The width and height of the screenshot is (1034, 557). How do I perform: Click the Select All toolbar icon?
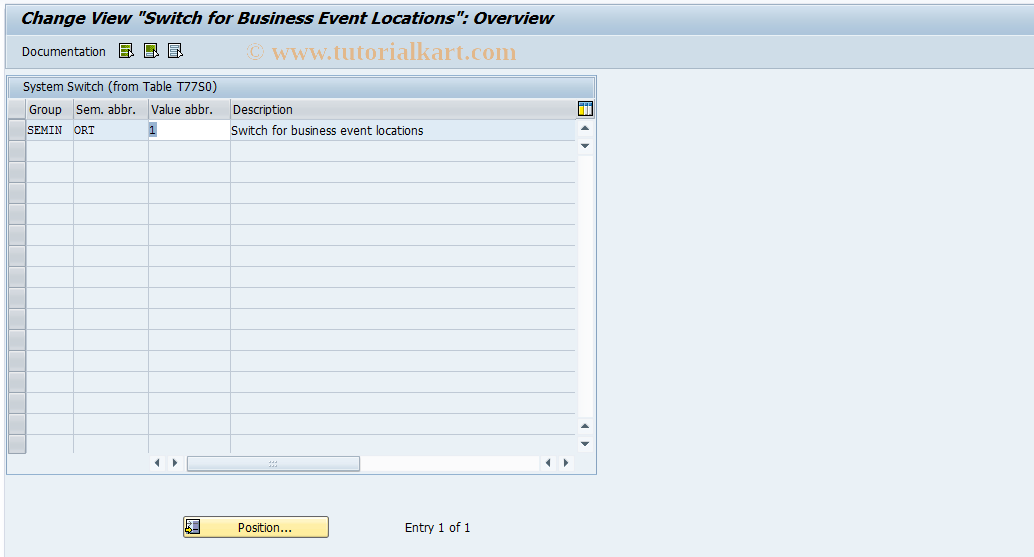pyautogui.click(x=126, y=51)
